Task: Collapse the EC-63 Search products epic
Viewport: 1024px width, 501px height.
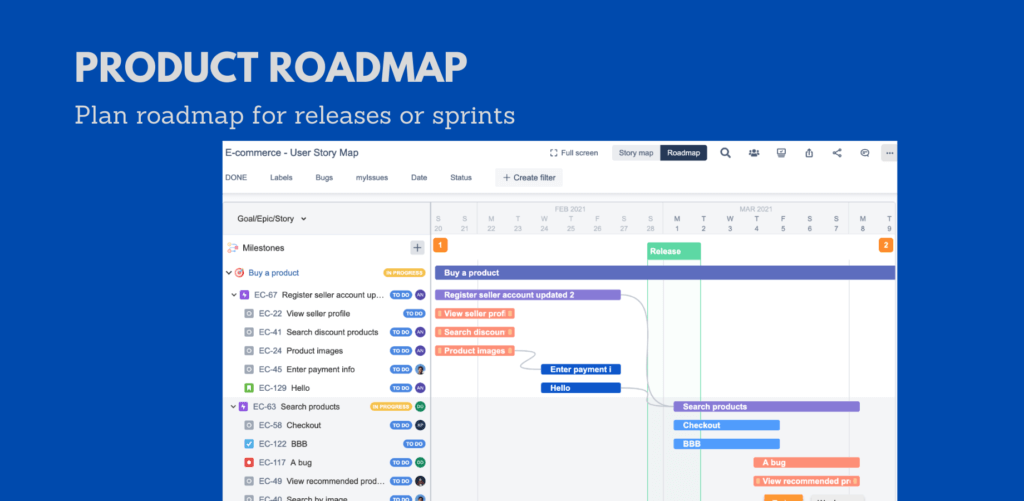Action: (234, 407)
